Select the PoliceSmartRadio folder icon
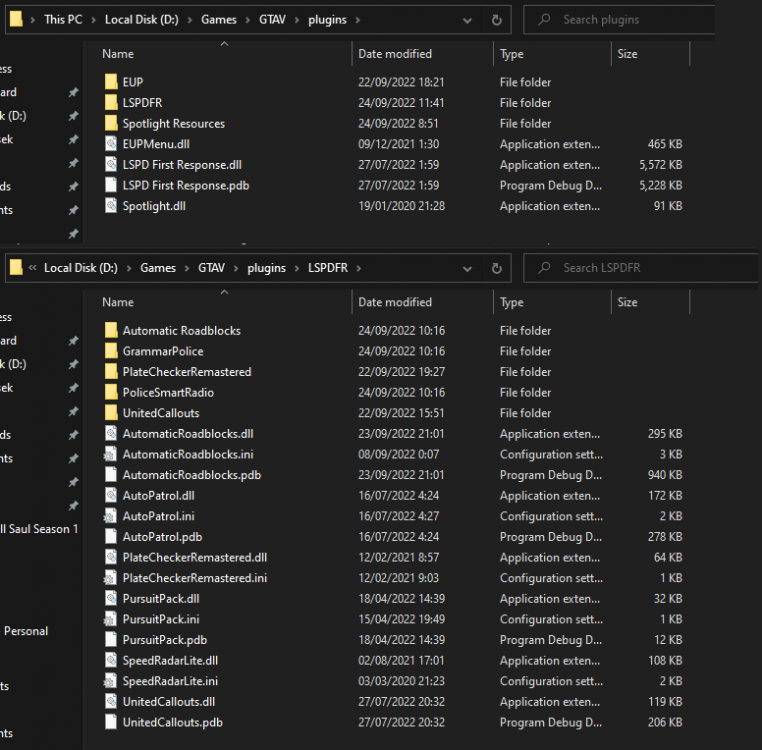The height and width of the screenshot is (750, 762). (111, 392)
